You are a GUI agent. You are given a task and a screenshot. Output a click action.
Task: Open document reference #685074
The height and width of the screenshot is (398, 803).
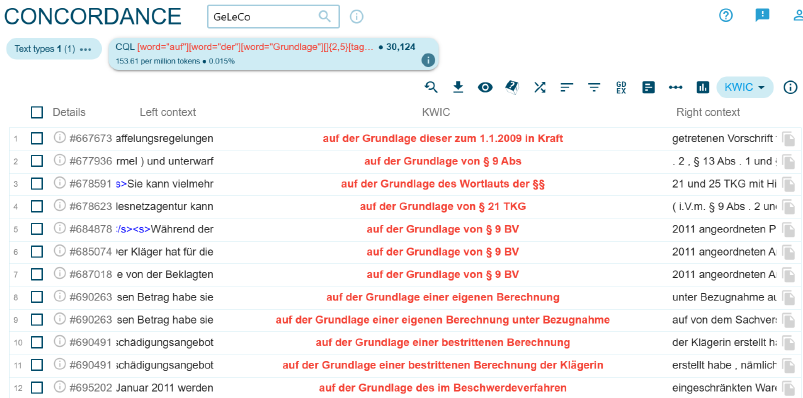[x=91, y=252]
